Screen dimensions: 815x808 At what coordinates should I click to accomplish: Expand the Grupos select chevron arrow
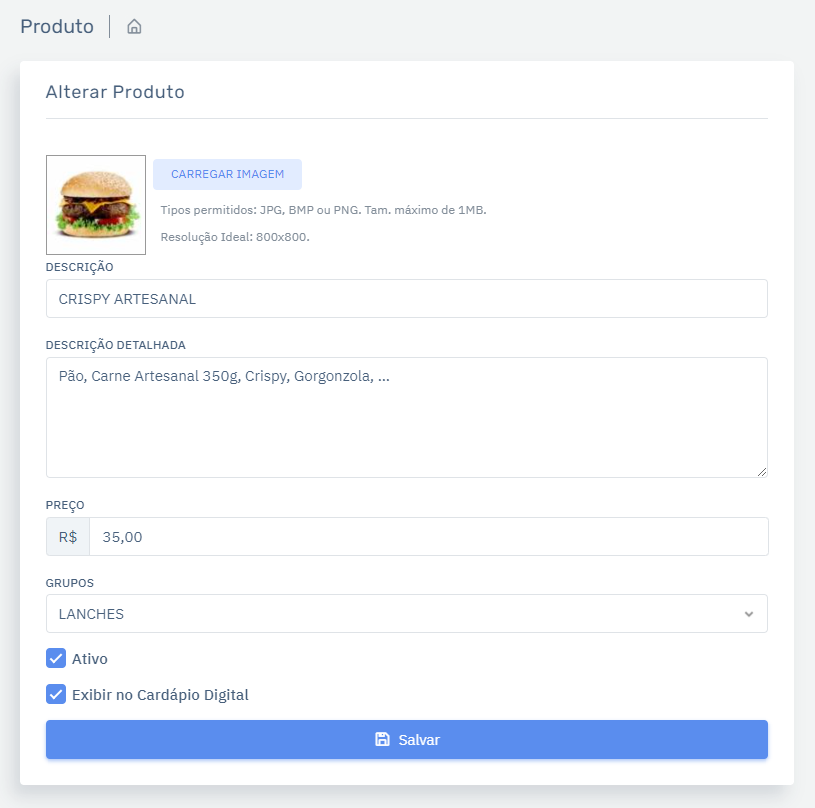coord(749,614)
